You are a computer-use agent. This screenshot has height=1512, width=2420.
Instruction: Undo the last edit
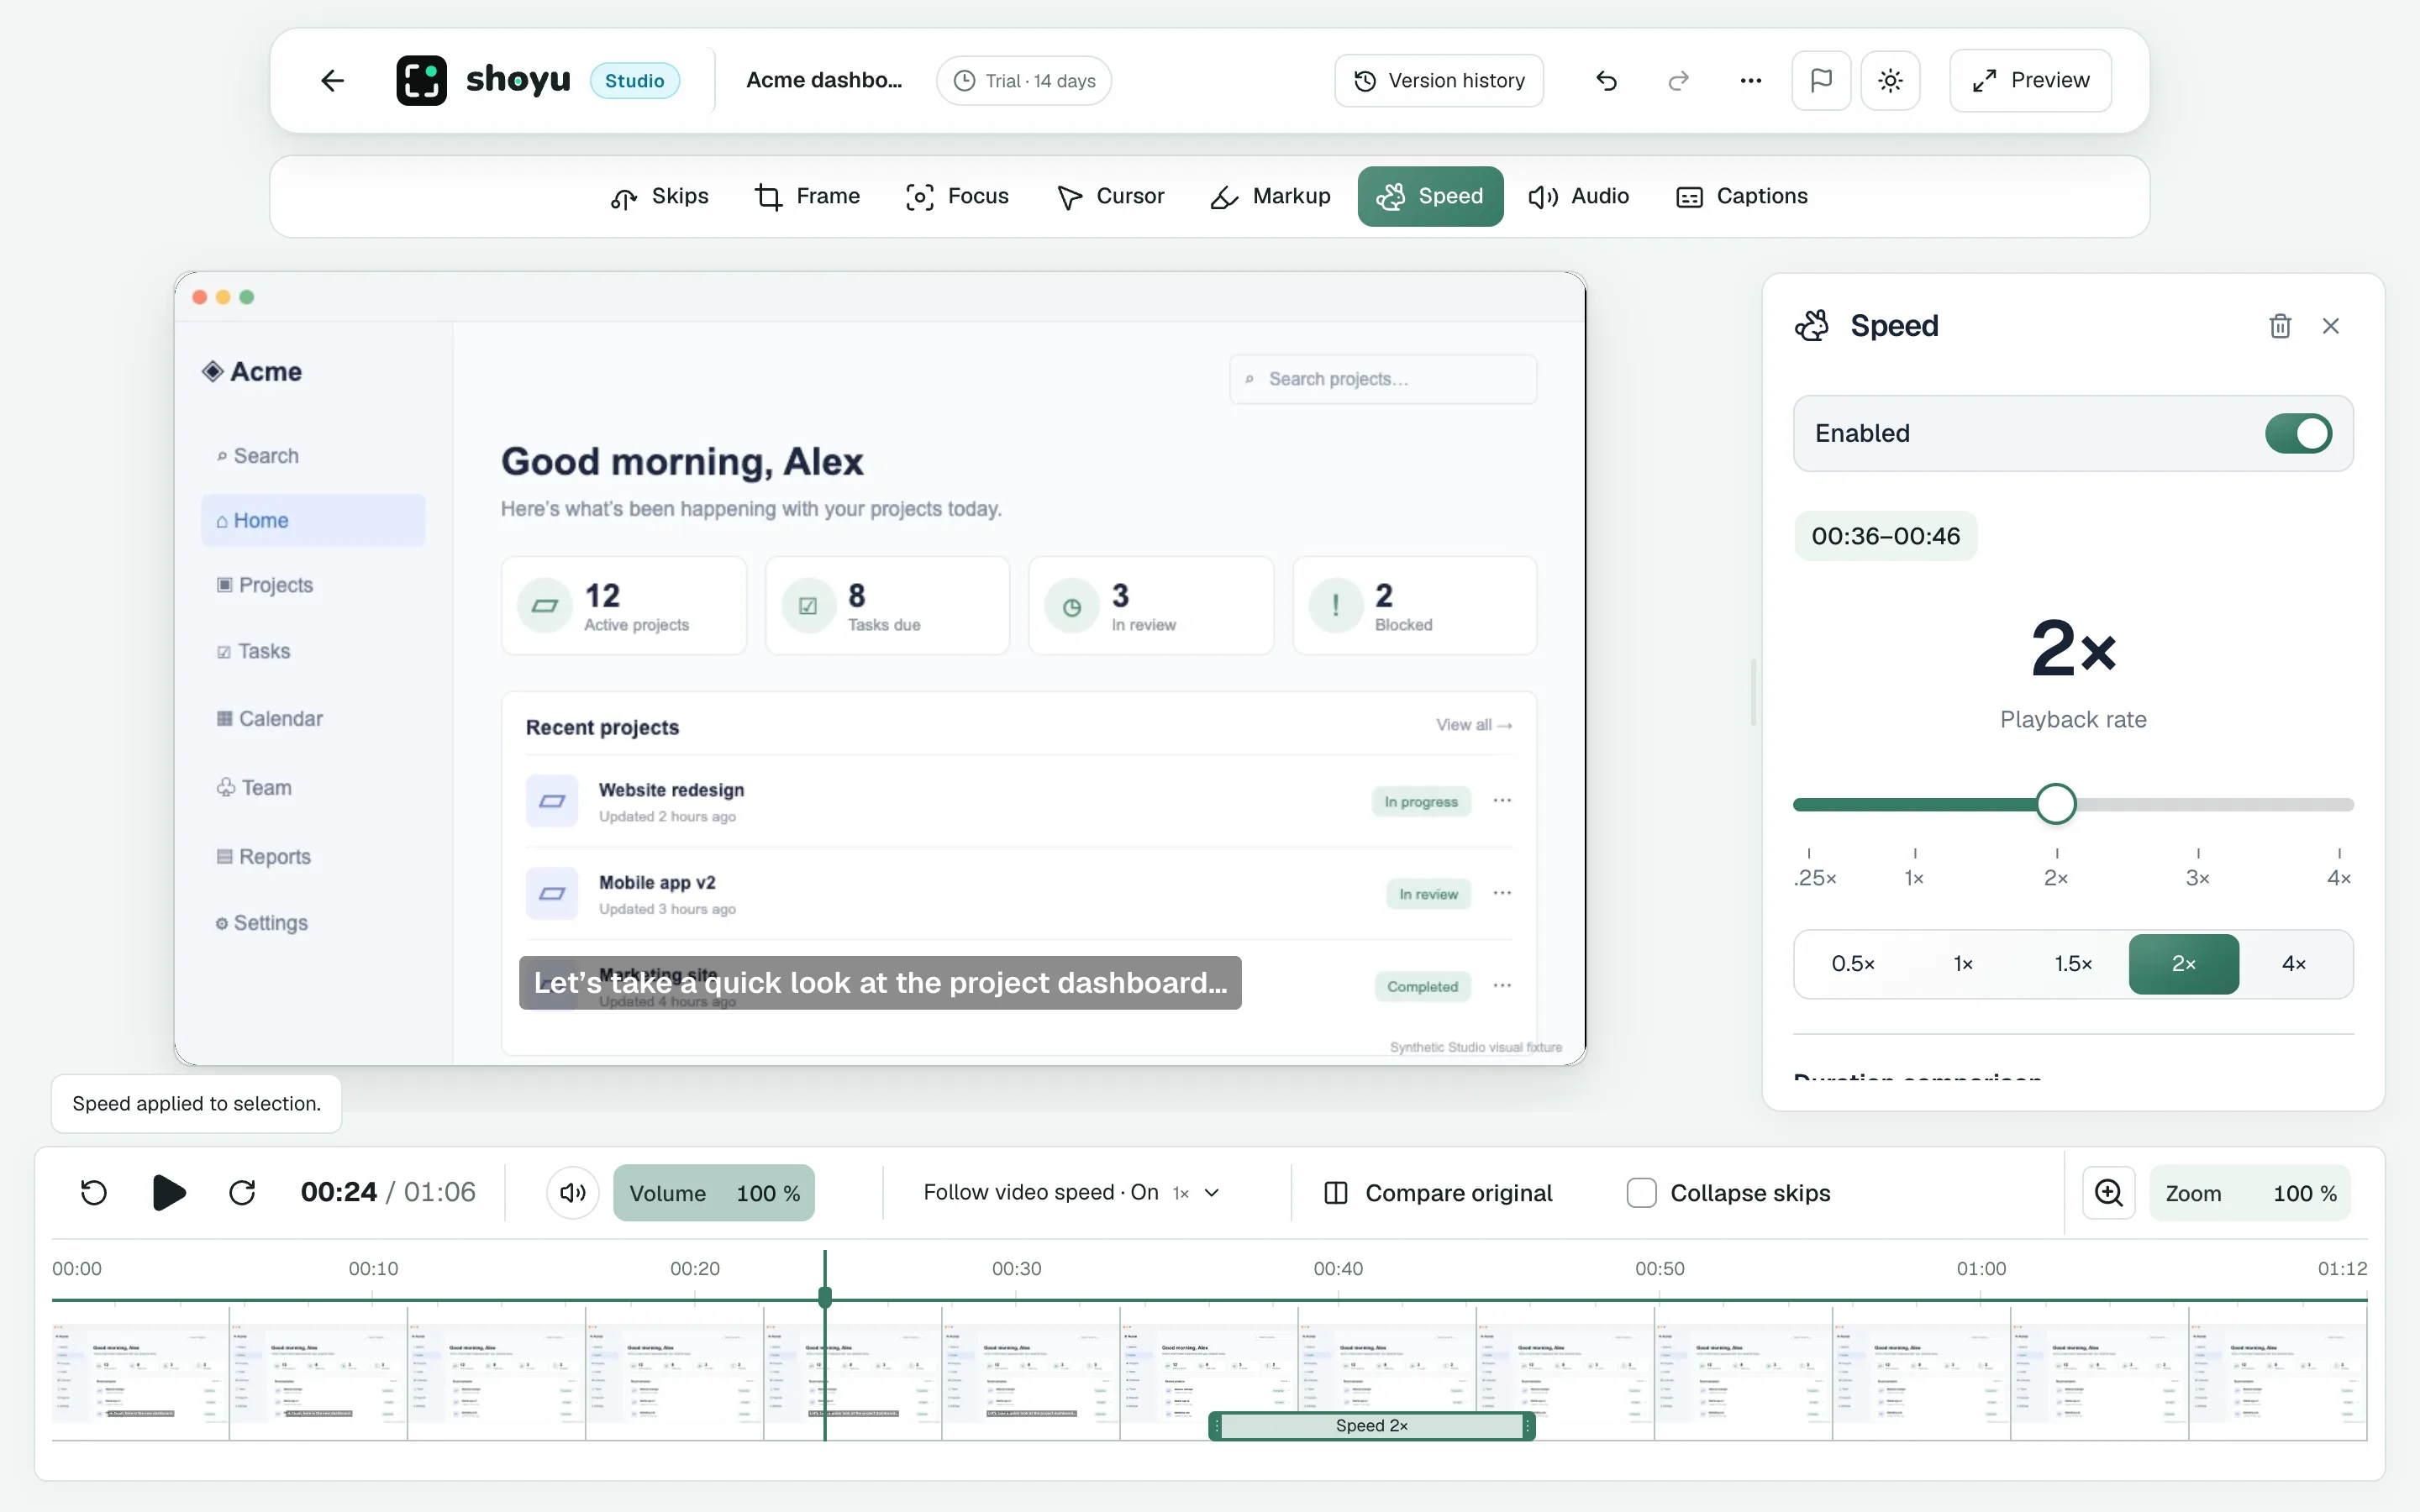pyautogui.click(x=1606, y=80)
